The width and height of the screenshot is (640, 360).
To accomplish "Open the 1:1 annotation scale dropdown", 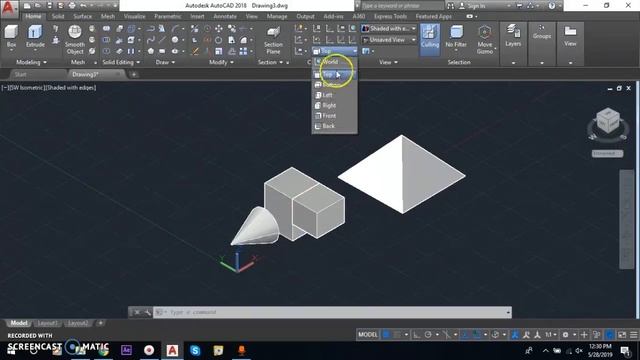I will point(551,335).
